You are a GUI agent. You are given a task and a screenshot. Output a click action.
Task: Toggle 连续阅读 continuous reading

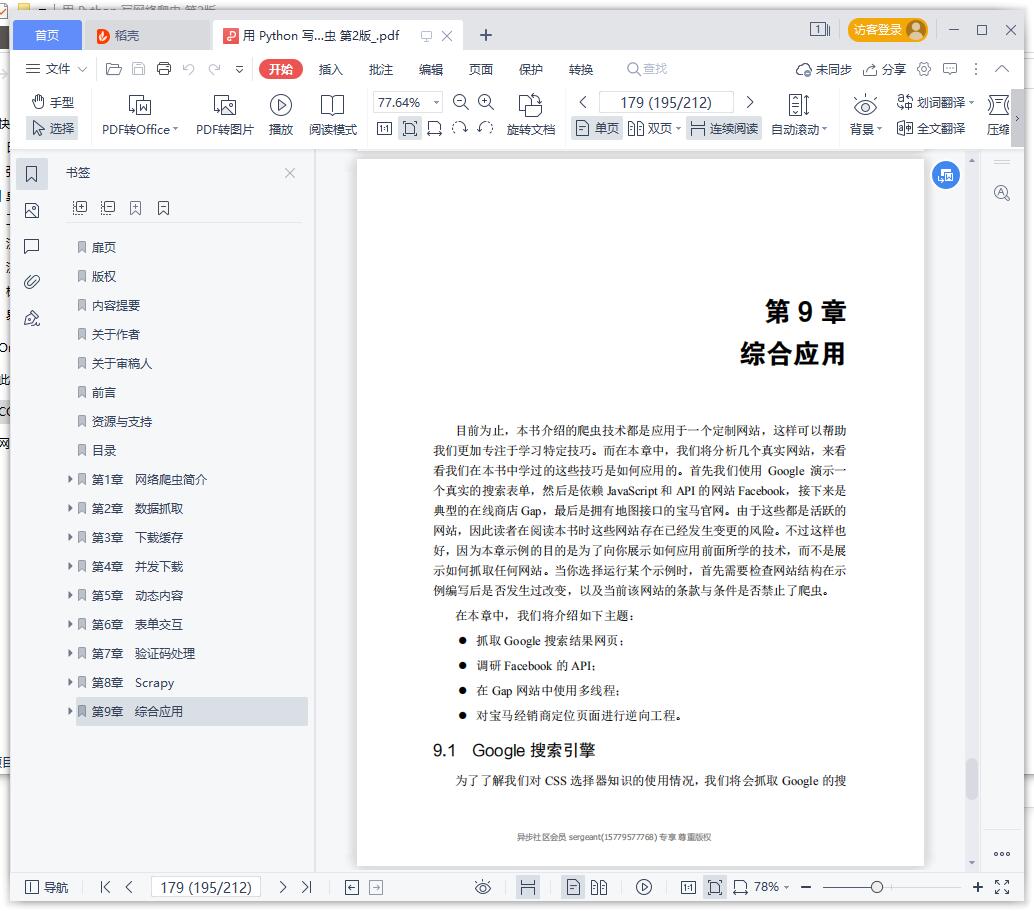coord(723,129)
